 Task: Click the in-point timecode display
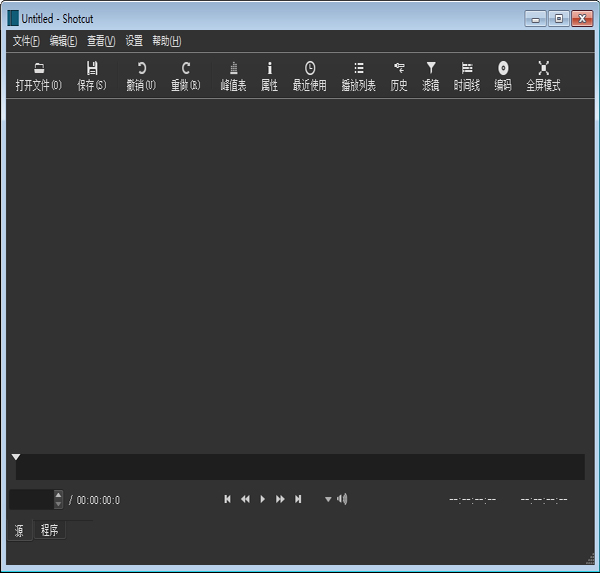point(472,500)
